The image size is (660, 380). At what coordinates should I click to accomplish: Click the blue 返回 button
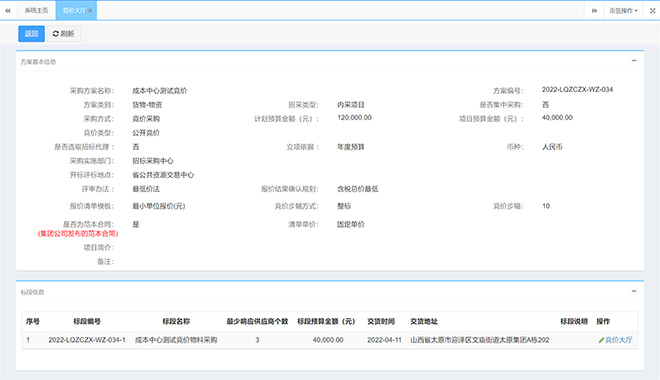point(31,34)
